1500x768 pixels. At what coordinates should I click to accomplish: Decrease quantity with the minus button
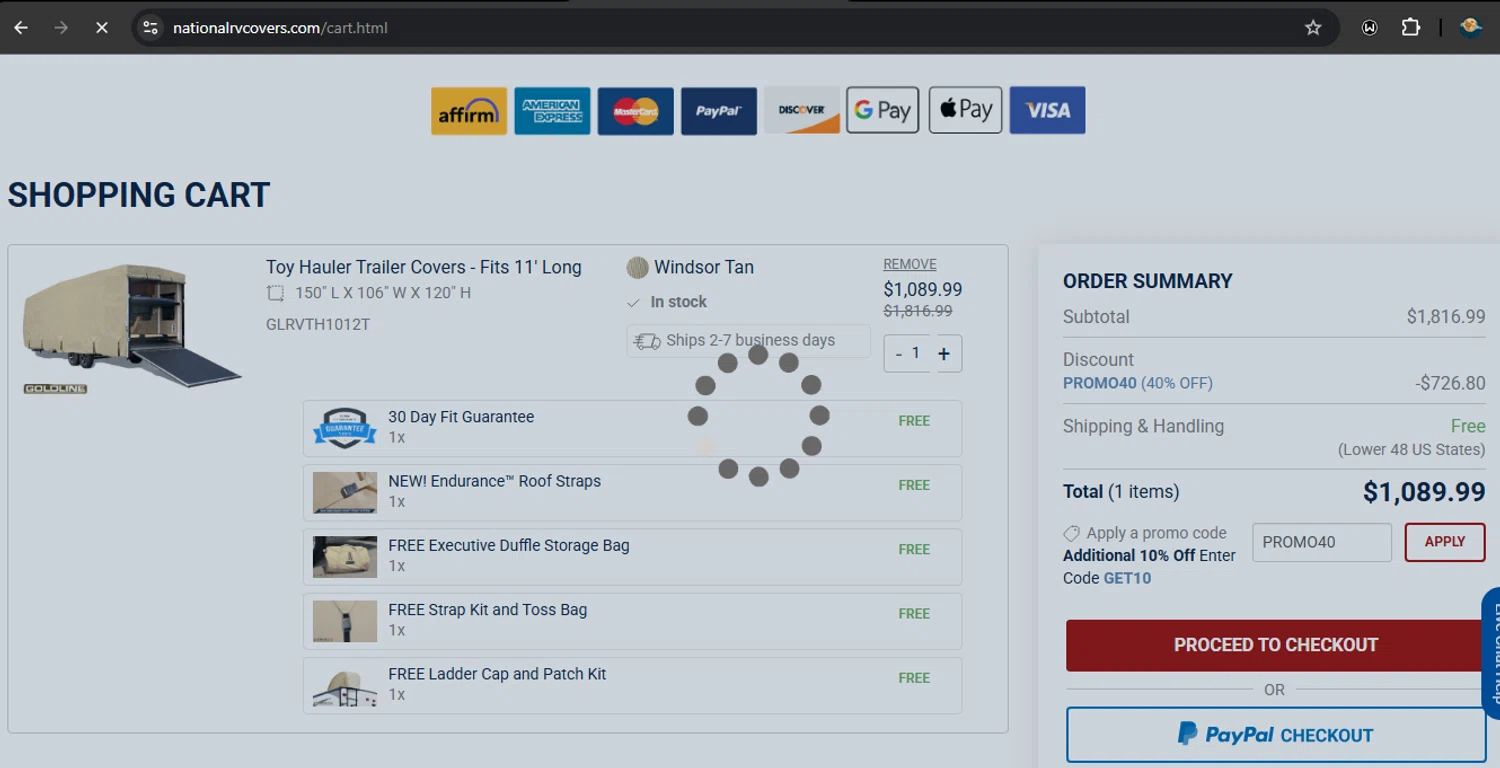pos(898,353)
